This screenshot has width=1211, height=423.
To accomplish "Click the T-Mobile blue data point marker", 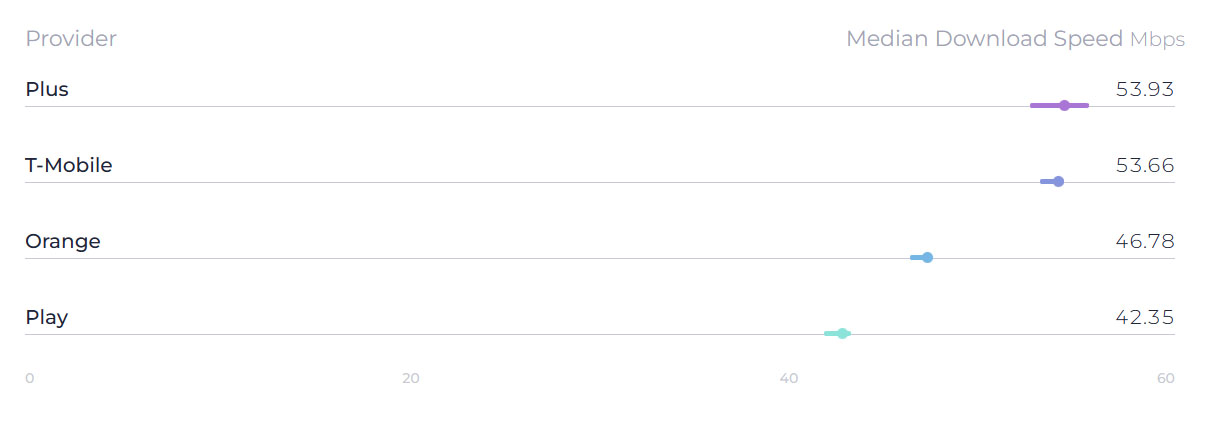I will [1059, 181].
